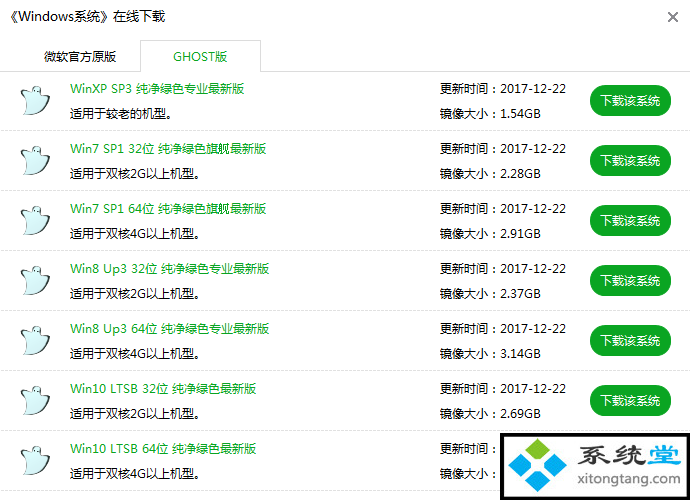Click the 镜像大小：3.14GB text
The height and width of the screenshot is (500, 690).
tap(490, 353)
